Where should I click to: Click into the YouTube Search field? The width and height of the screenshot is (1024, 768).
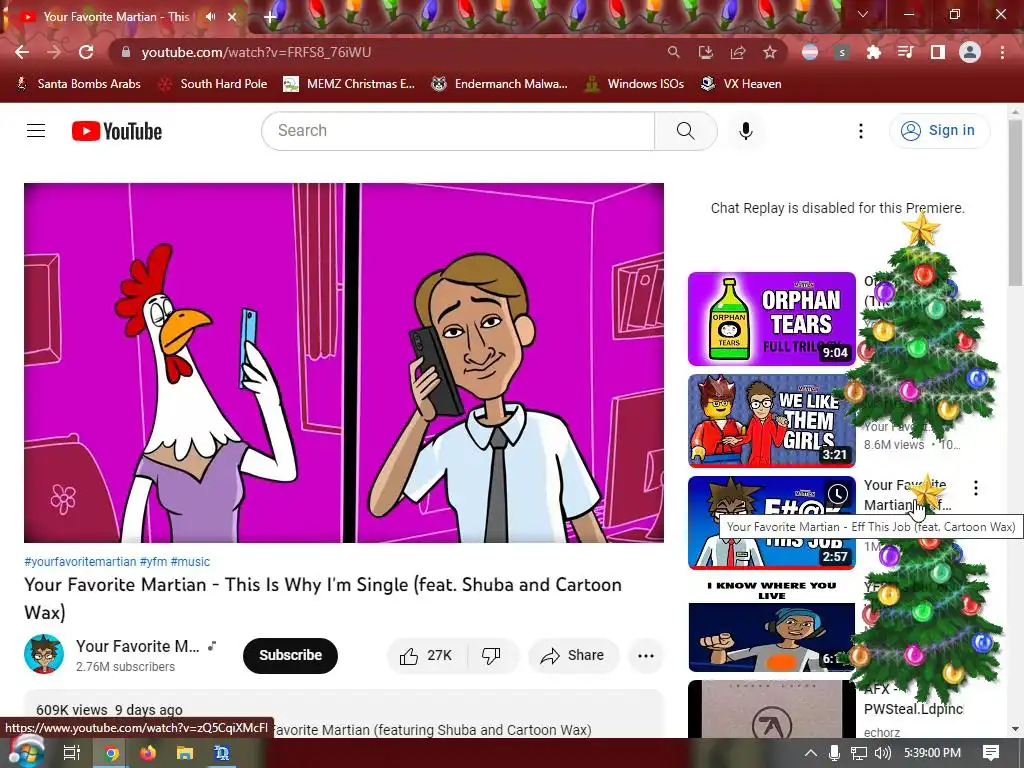coord(458,131)
